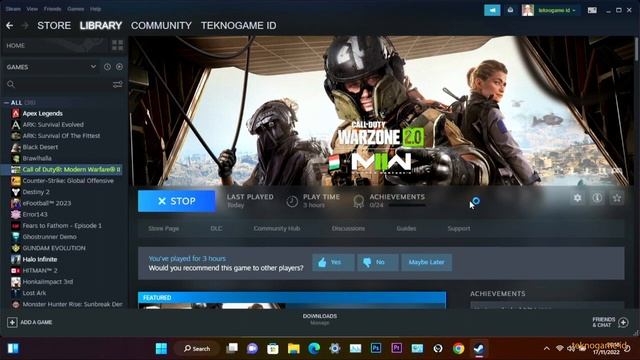Open the View menu
This screenshot has height=360, width=640.
click(32, 9)
